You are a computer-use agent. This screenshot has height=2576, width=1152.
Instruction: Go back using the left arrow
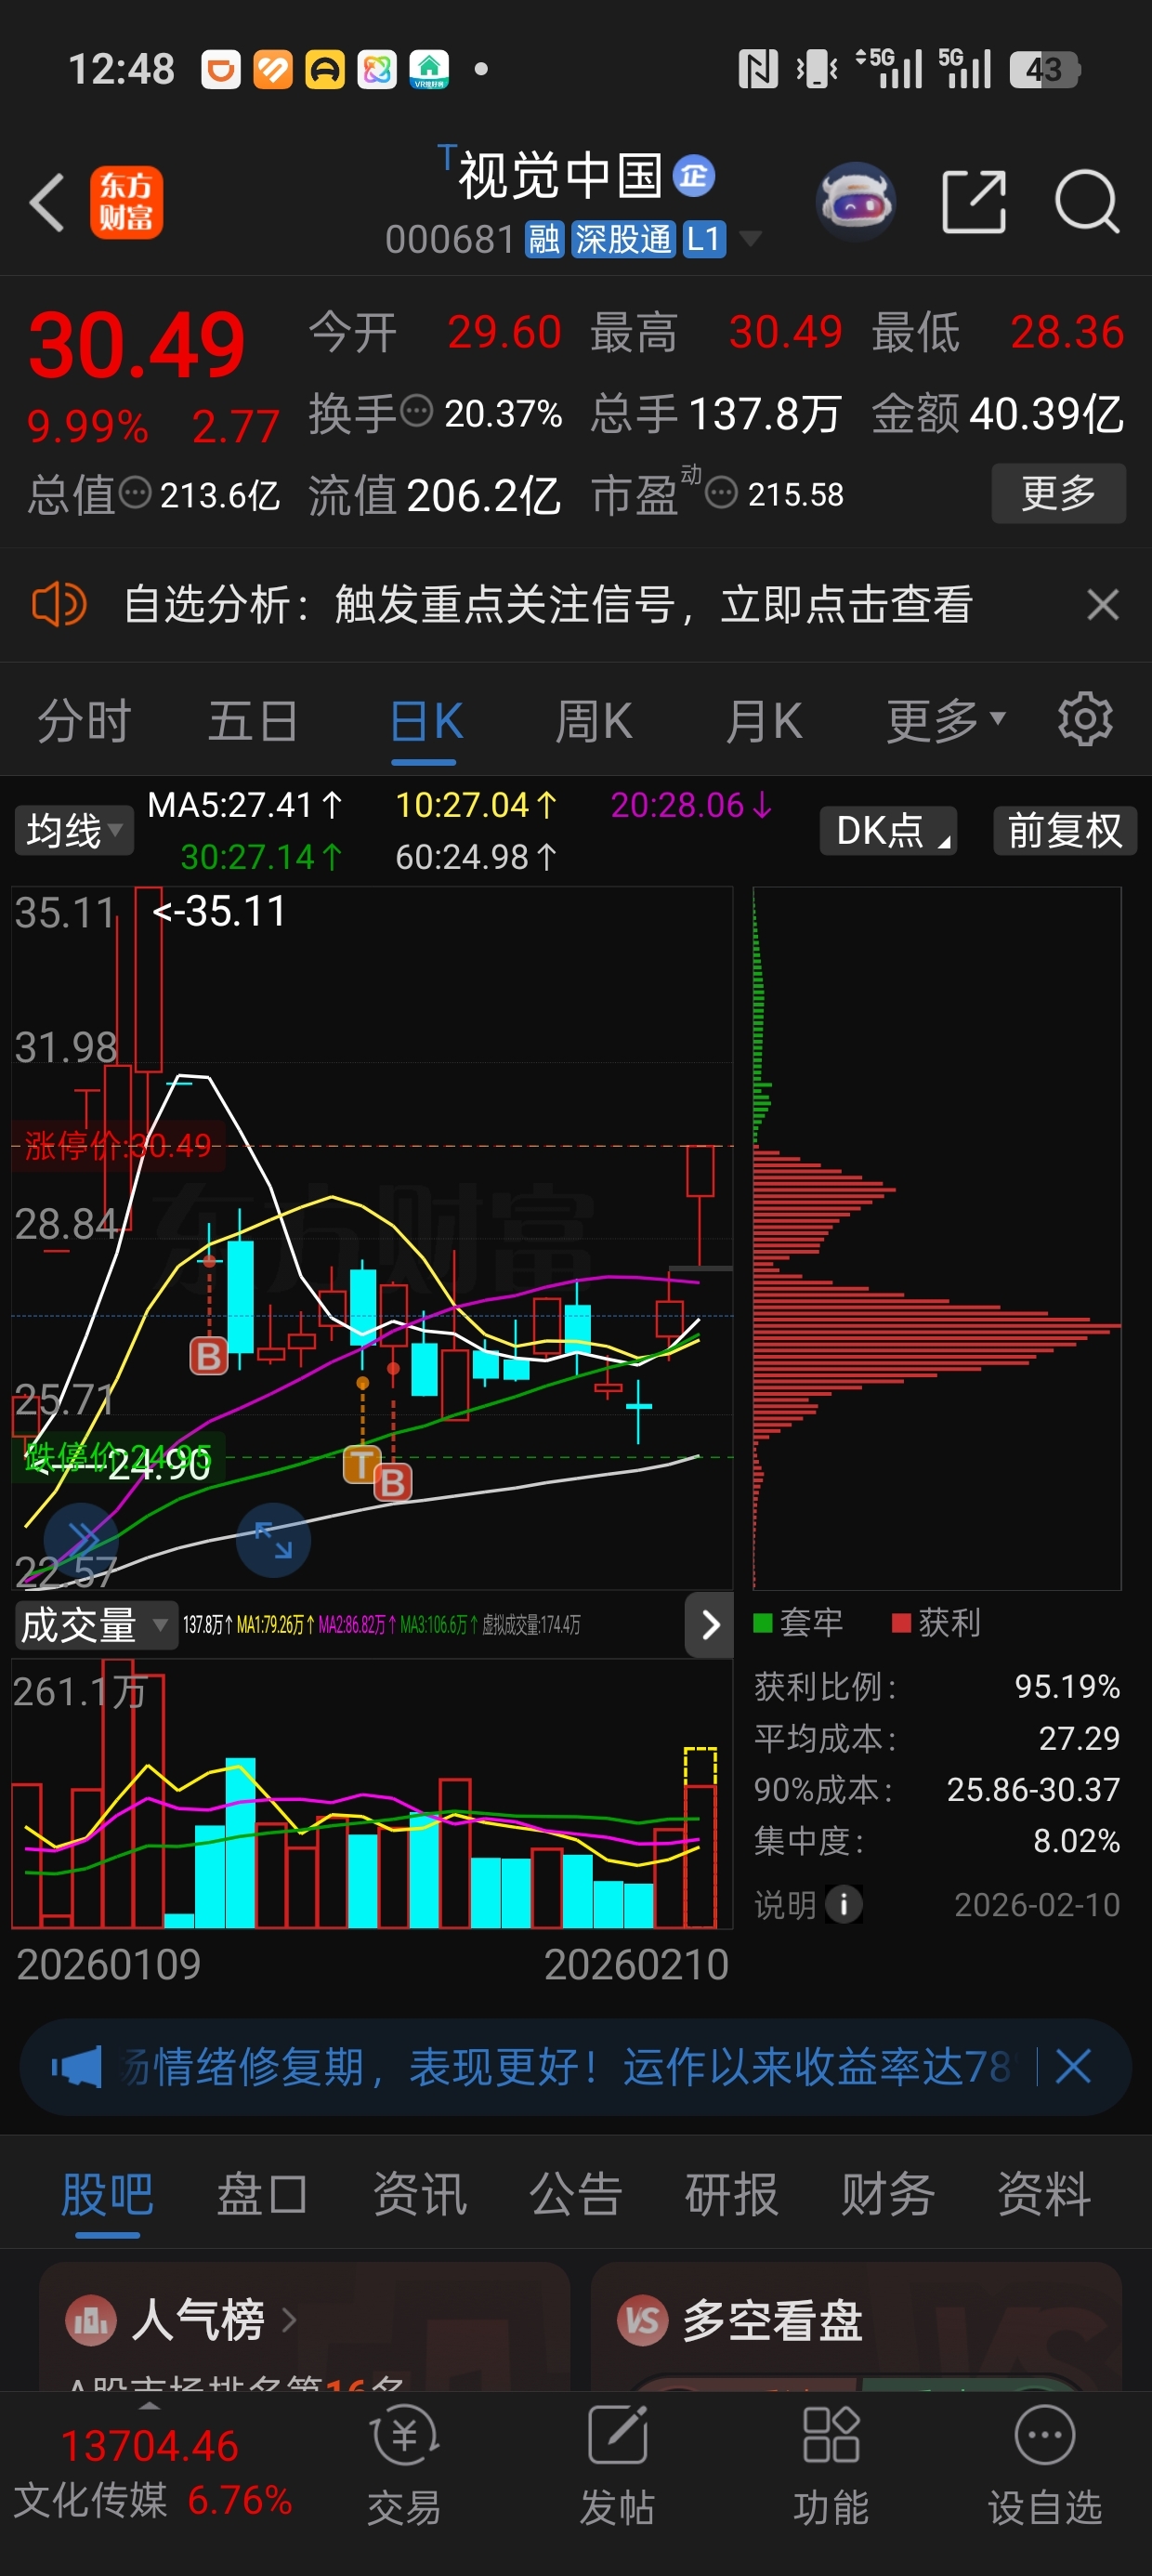coord(47,202)
